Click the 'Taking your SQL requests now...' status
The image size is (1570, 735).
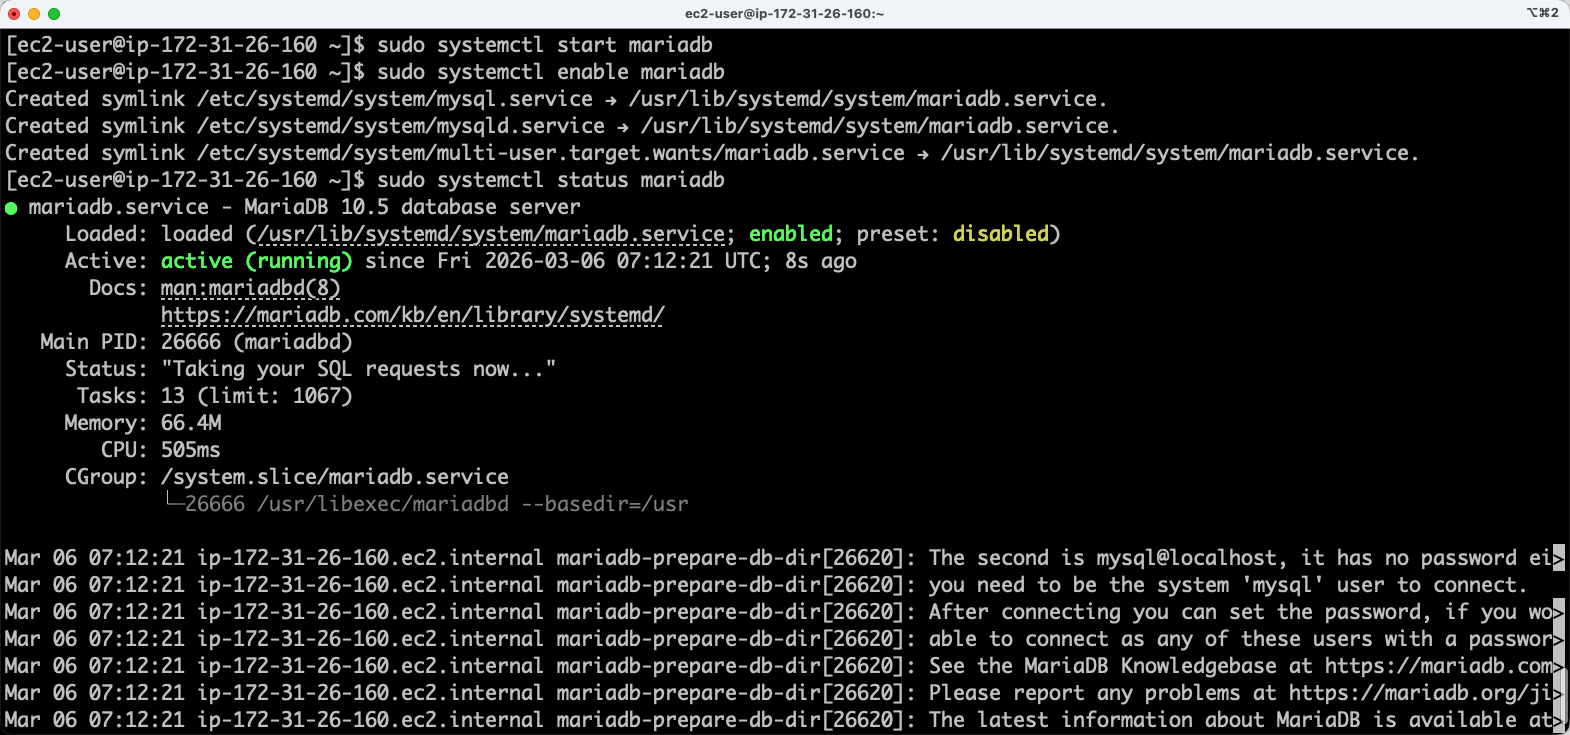point(358,369)
